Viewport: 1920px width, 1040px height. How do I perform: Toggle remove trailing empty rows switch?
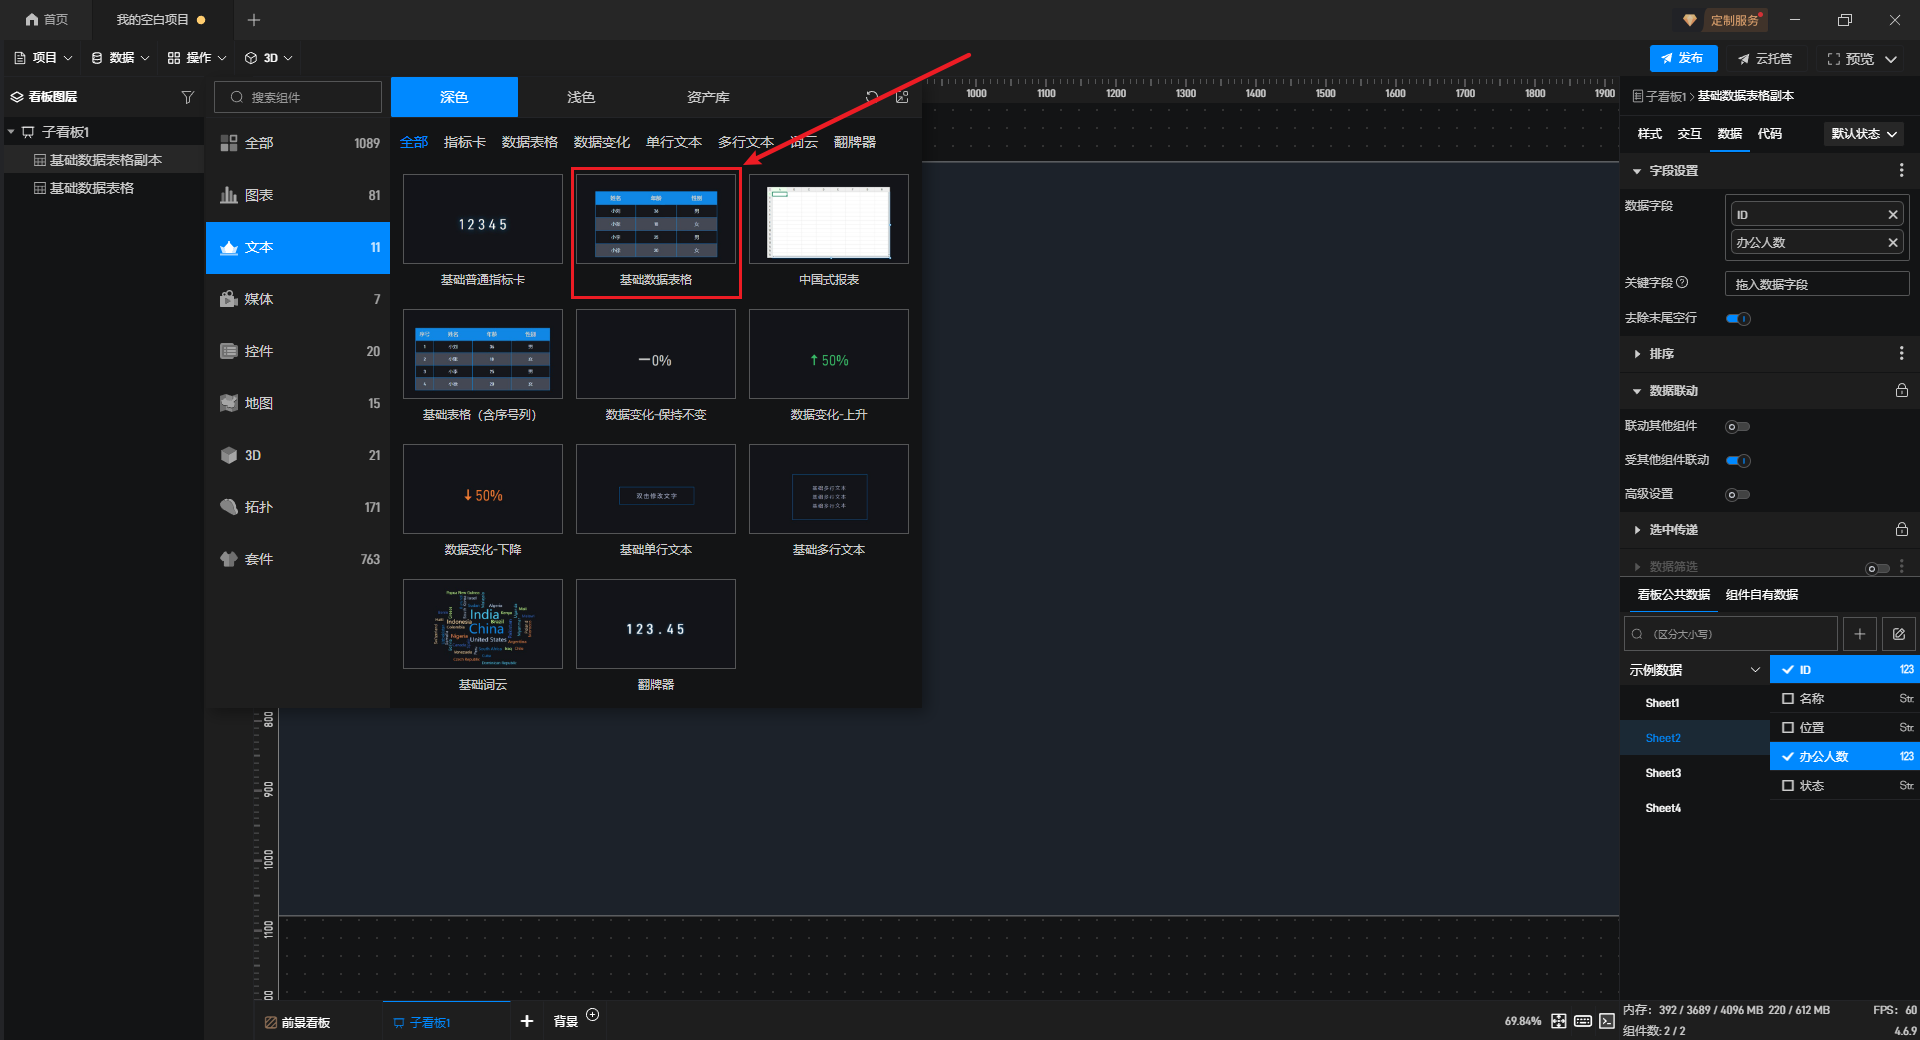[x=1738, y=319]
